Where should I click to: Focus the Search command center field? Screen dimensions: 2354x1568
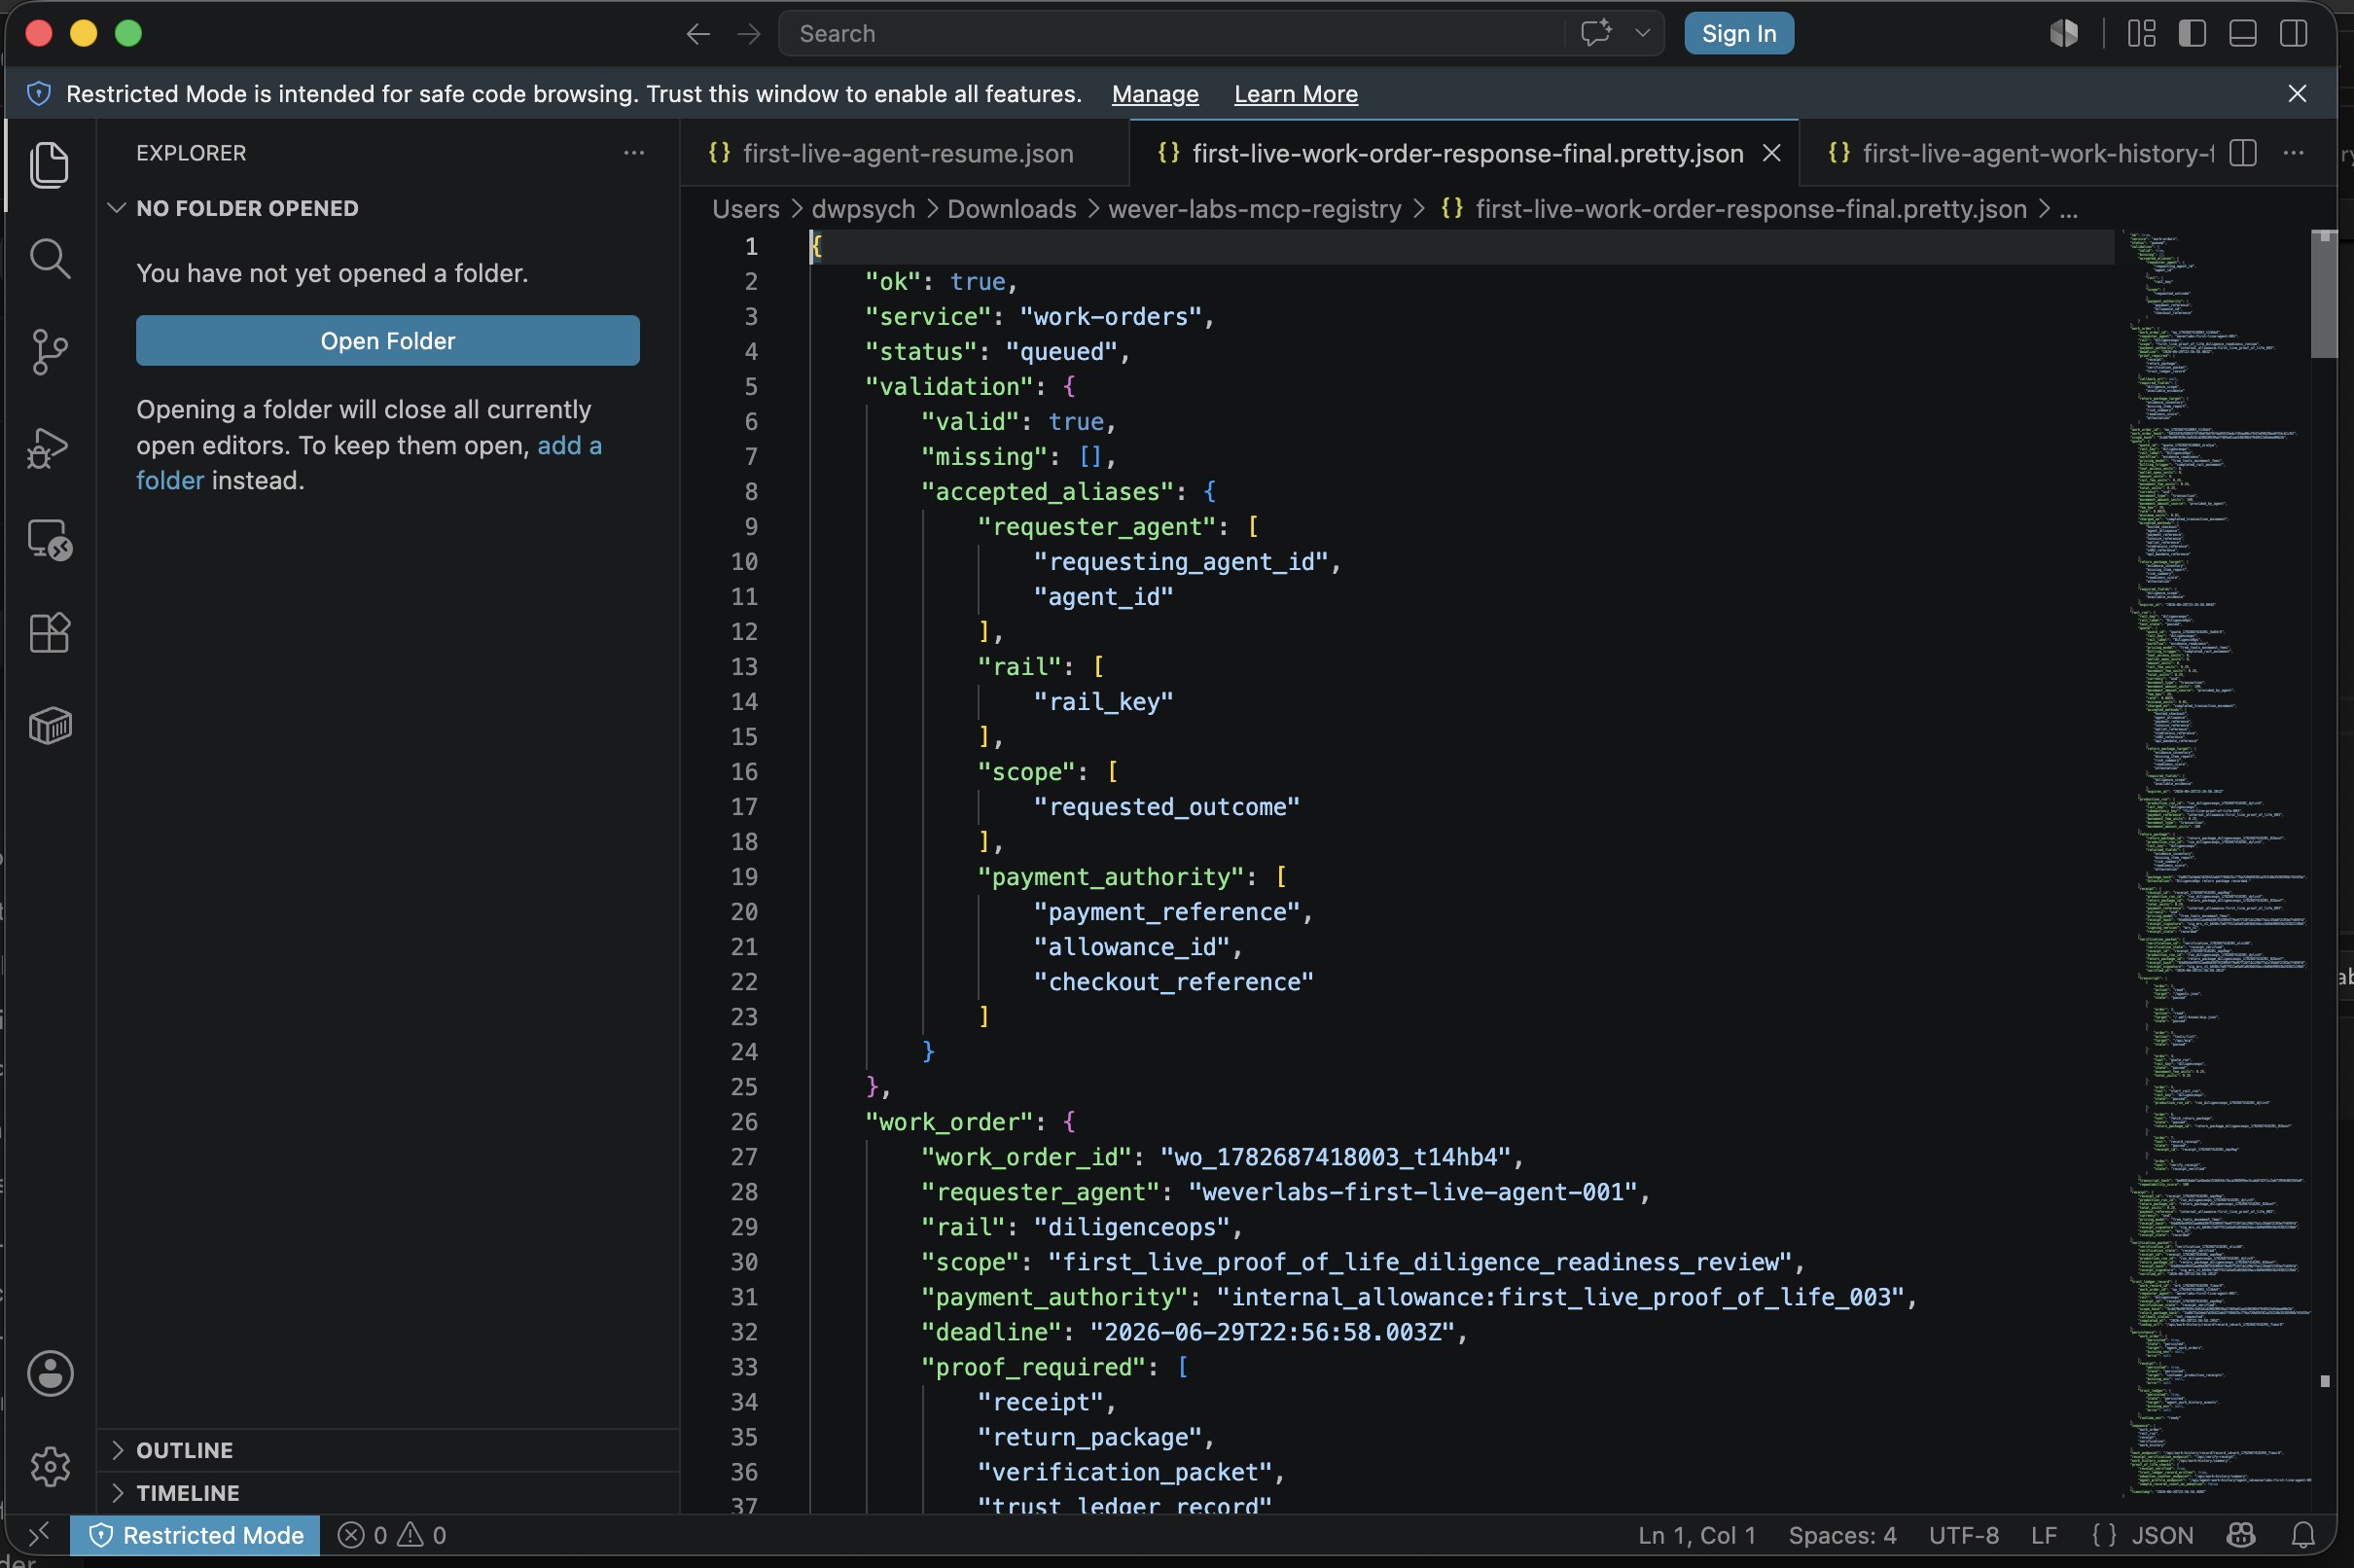[1170, 33]
